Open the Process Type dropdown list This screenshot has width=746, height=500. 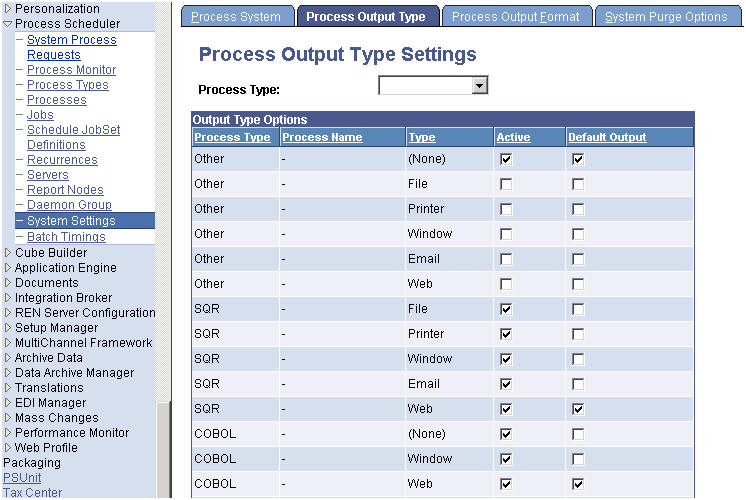(x=480, y=87)
